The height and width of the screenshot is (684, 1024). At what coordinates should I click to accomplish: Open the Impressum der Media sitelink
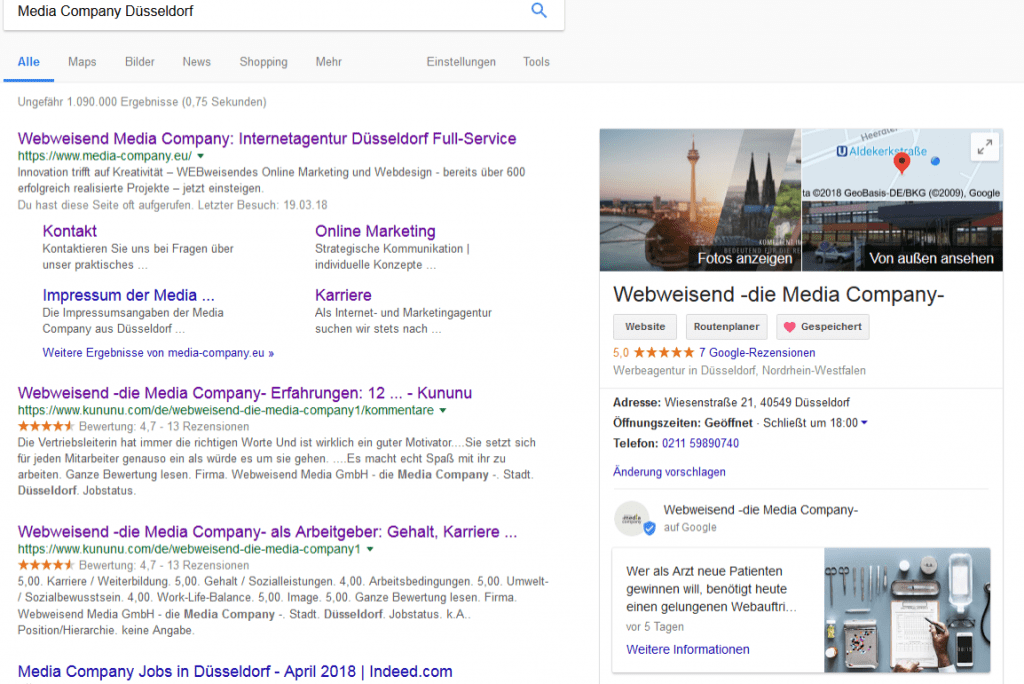128,295
